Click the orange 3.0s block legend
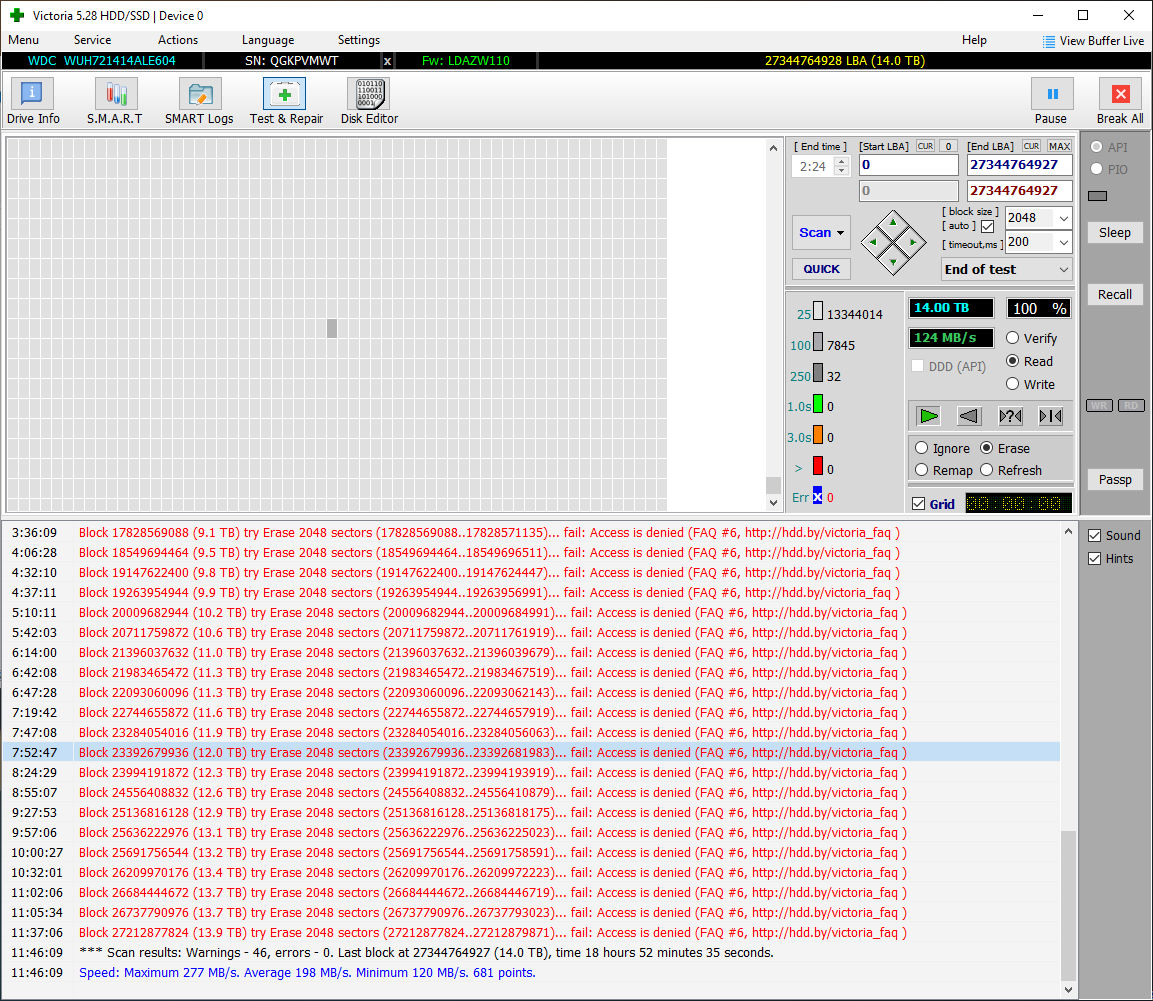The height and width of the screenshot is (1001, 1153). click(818, 435)
